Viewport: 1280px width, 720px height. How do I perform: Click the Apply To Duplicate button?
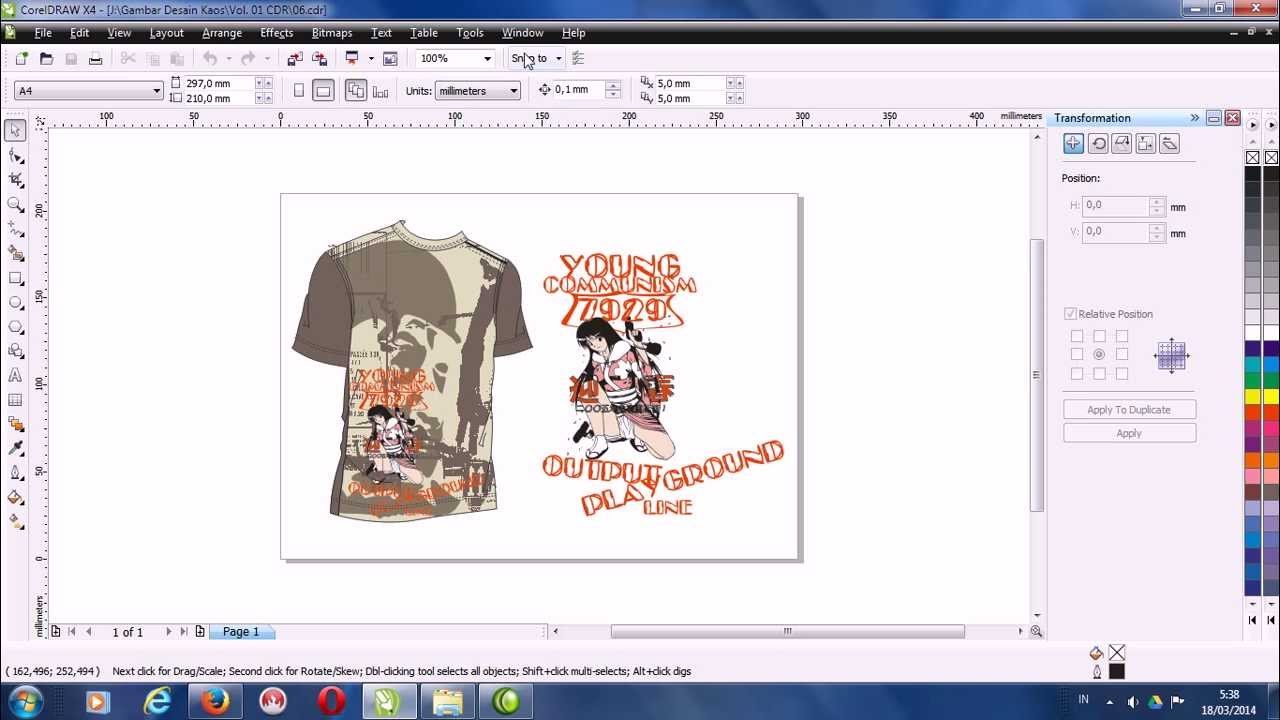point(1129,410)
